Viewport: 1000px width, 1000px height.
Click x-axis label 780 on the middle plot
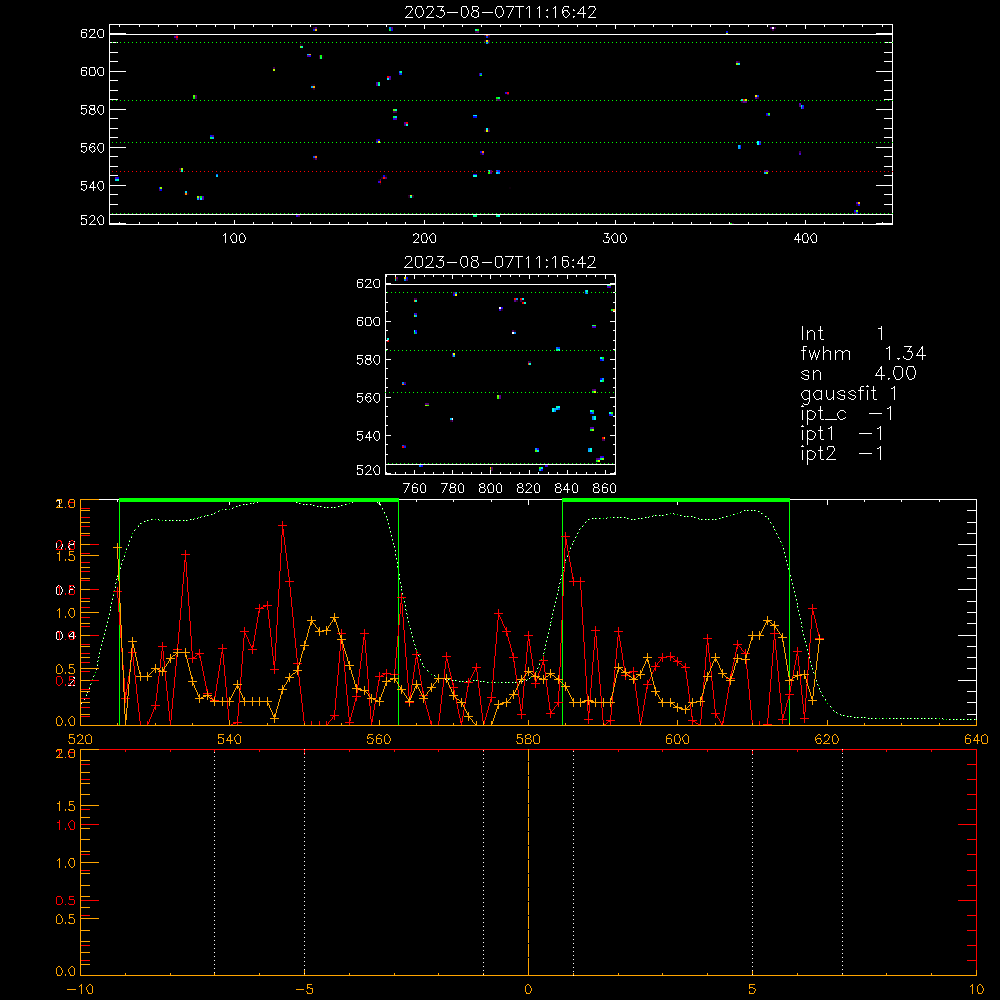(x=453, y=489)
